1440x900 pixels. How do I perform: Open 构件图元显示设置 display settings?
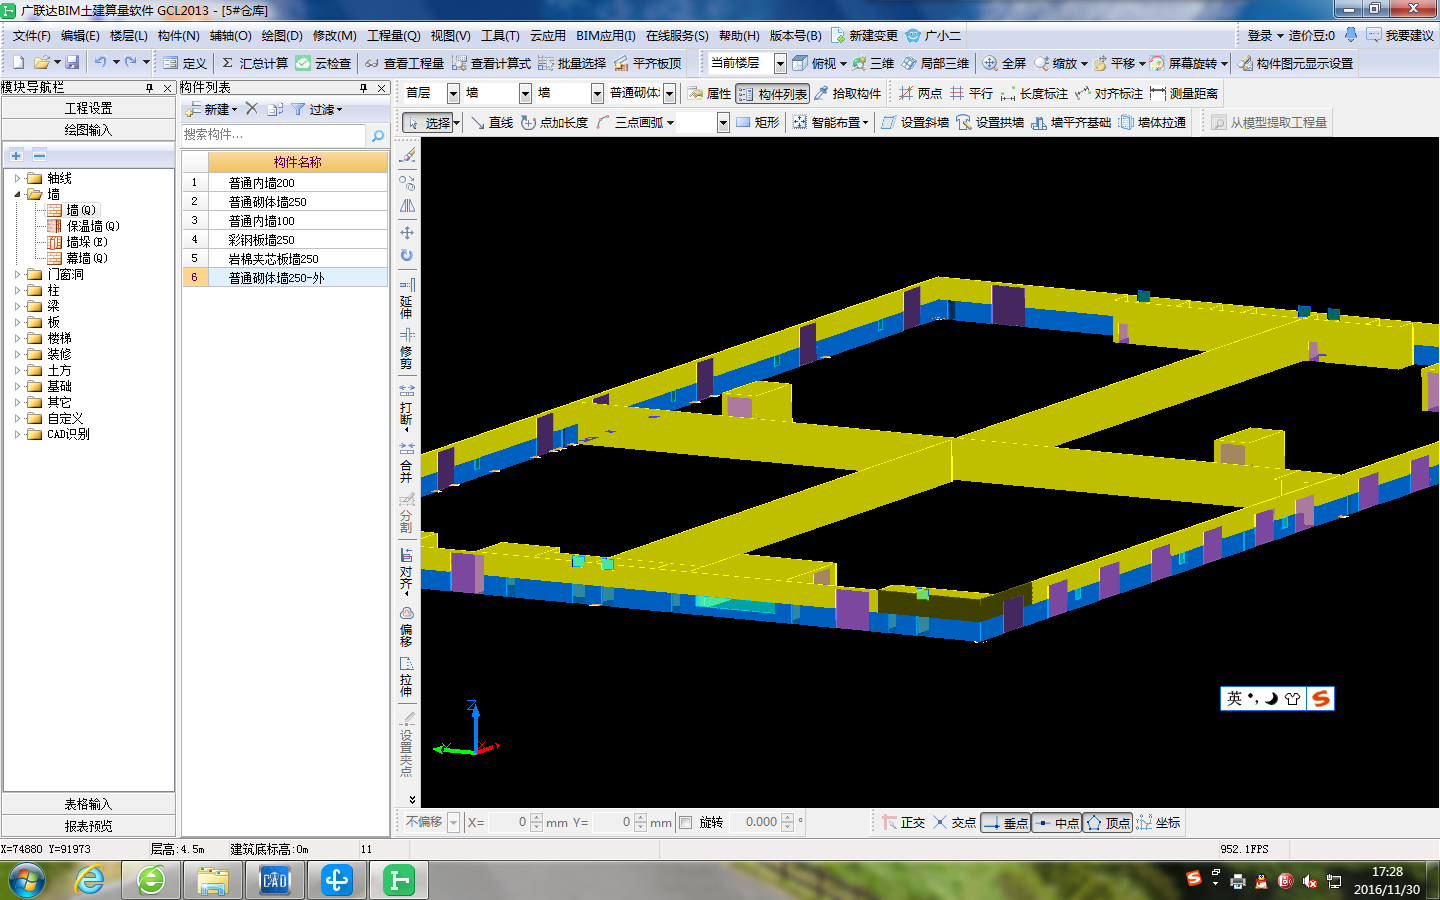[x=1295, y=63]
